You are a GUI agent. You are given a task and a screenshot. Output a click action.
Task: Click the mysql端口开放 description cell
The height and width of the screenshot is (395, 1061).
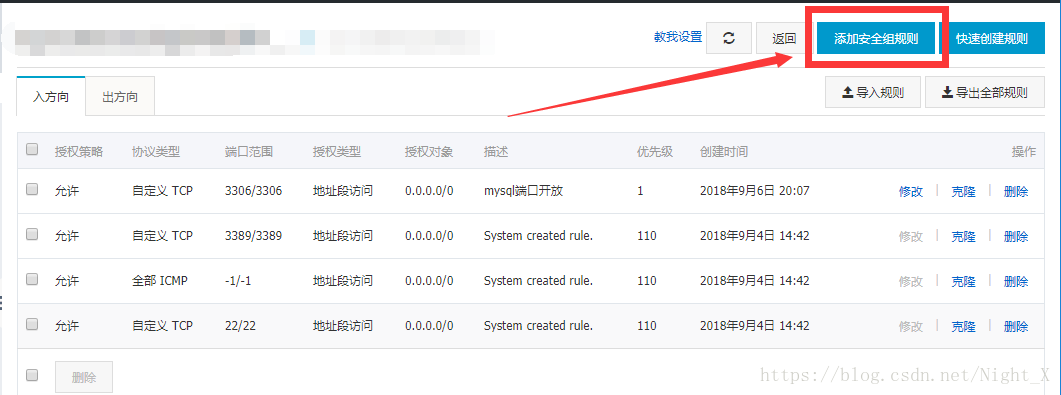coord(524,191)
